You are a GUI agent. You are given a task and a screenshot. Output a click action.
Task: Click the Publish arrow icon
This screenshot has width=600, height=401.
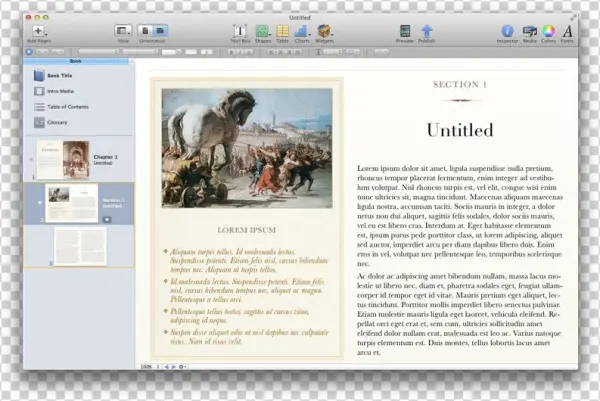pos(427,31)
